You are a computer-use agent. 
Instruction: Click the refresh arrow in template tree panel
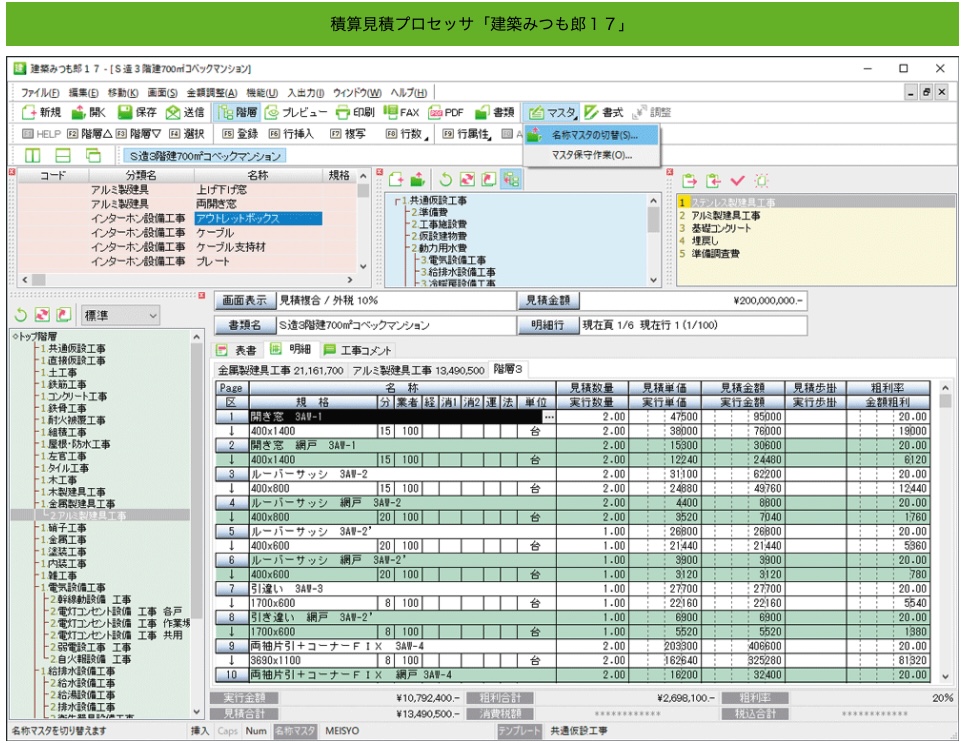(x=445, y=179)
